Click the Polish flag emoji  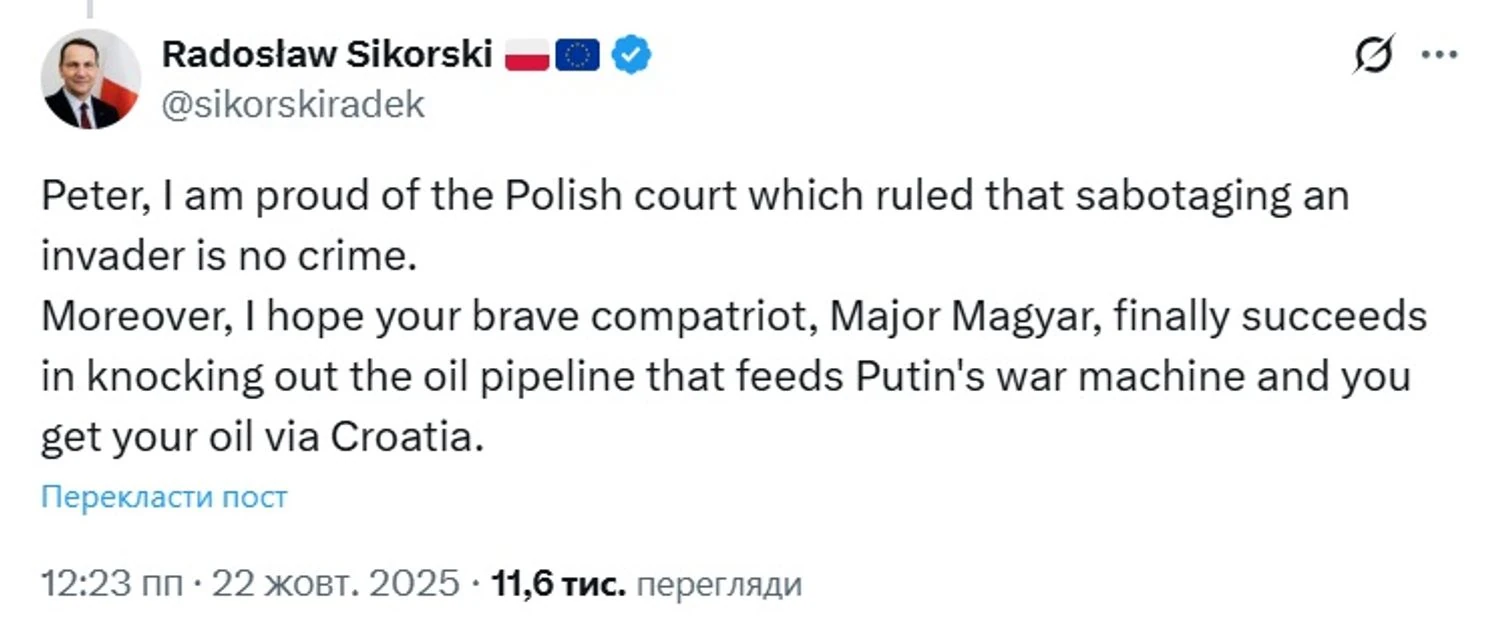coord(527,55)
